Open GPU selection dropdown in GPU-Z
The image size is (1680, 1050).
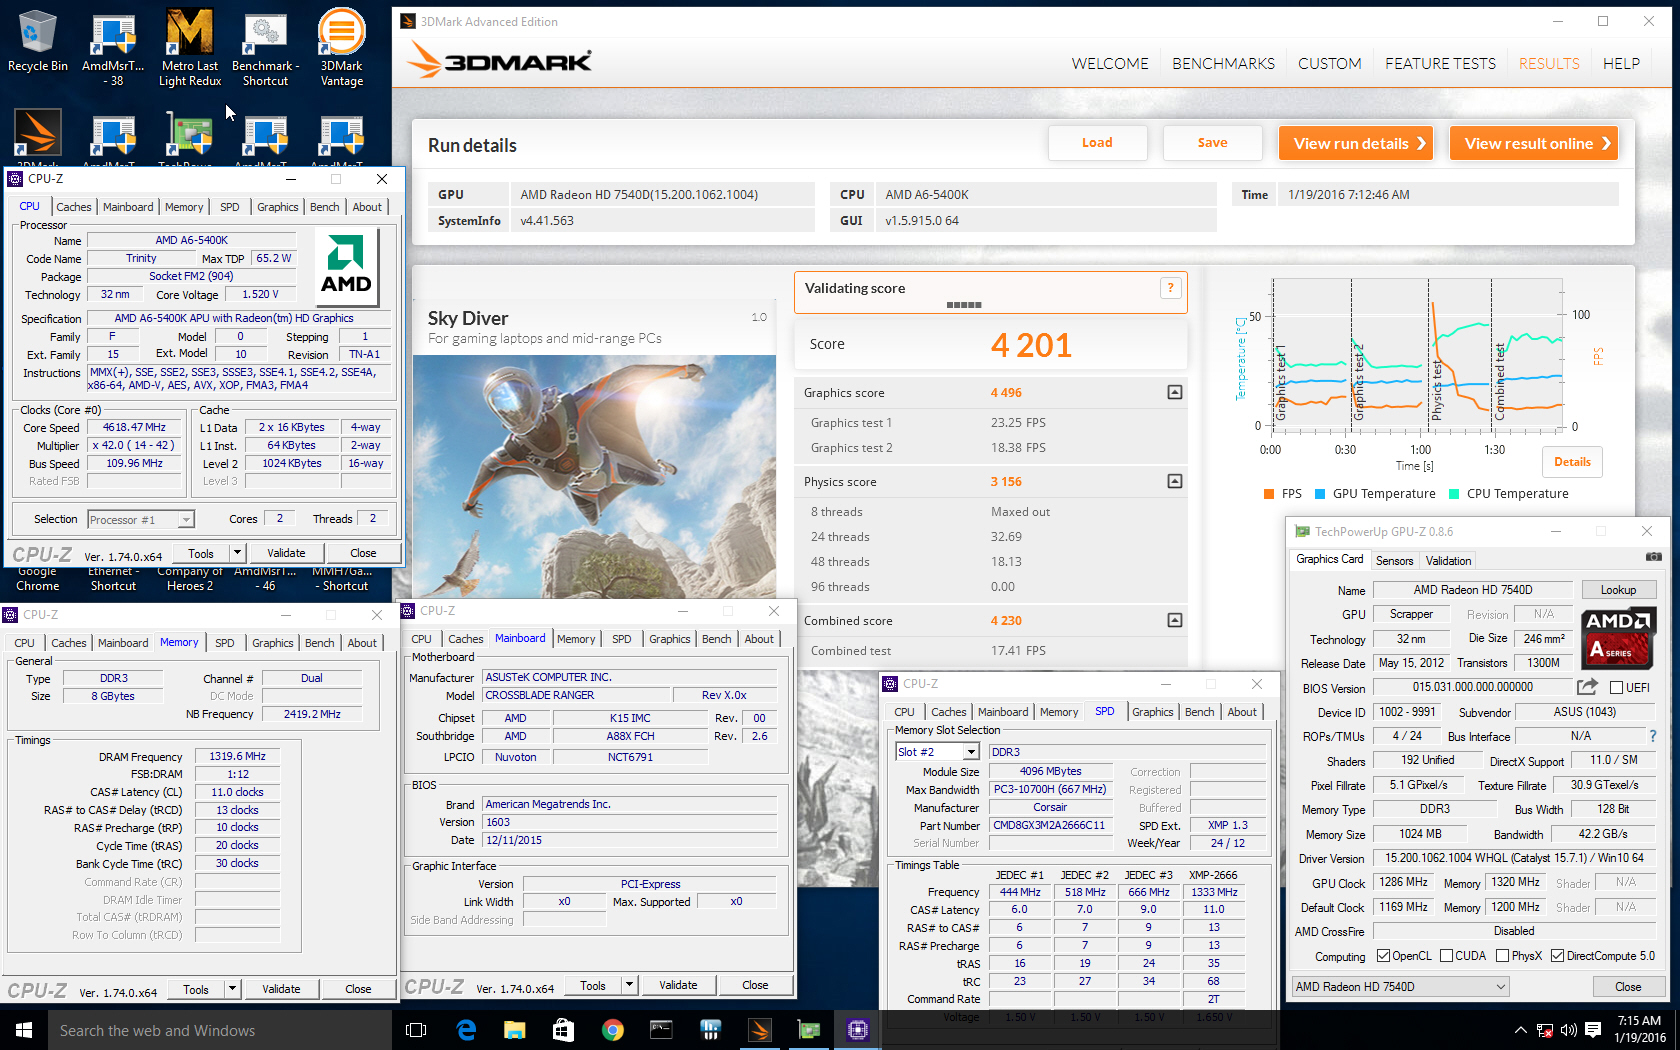click(x=1400, y=986)
